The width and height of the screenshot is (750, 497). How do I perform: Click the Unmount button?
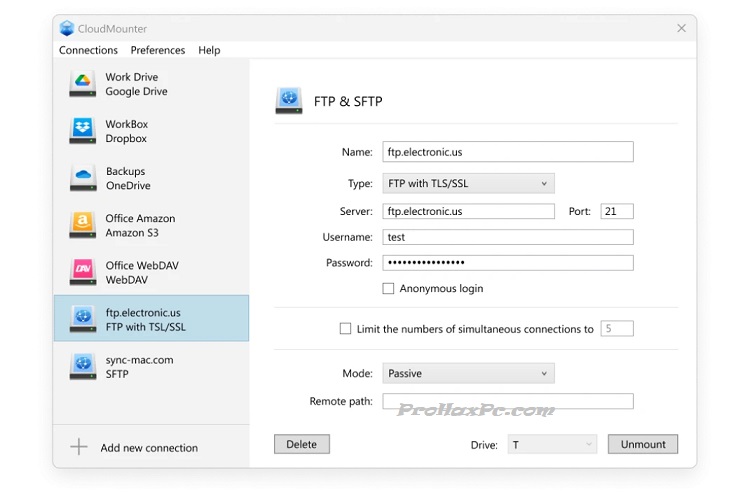point(643,444)
